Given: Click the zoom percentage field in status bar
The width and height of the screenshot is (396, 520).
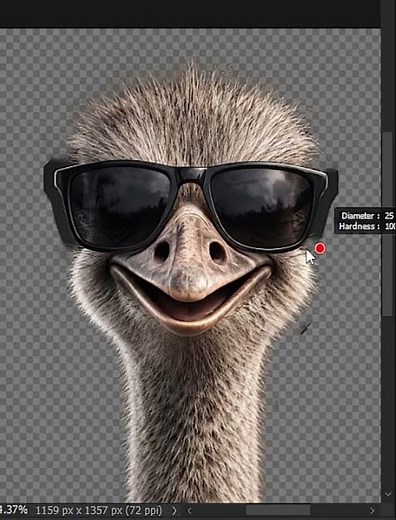Looking at the screenshot, I should (13, 510).
